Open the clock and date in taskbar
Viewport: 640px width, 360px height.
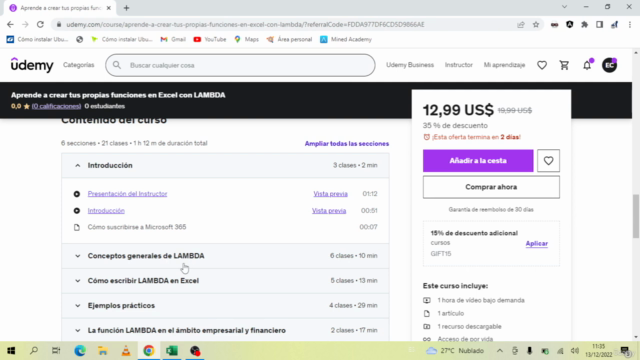(x=598, y=351)
